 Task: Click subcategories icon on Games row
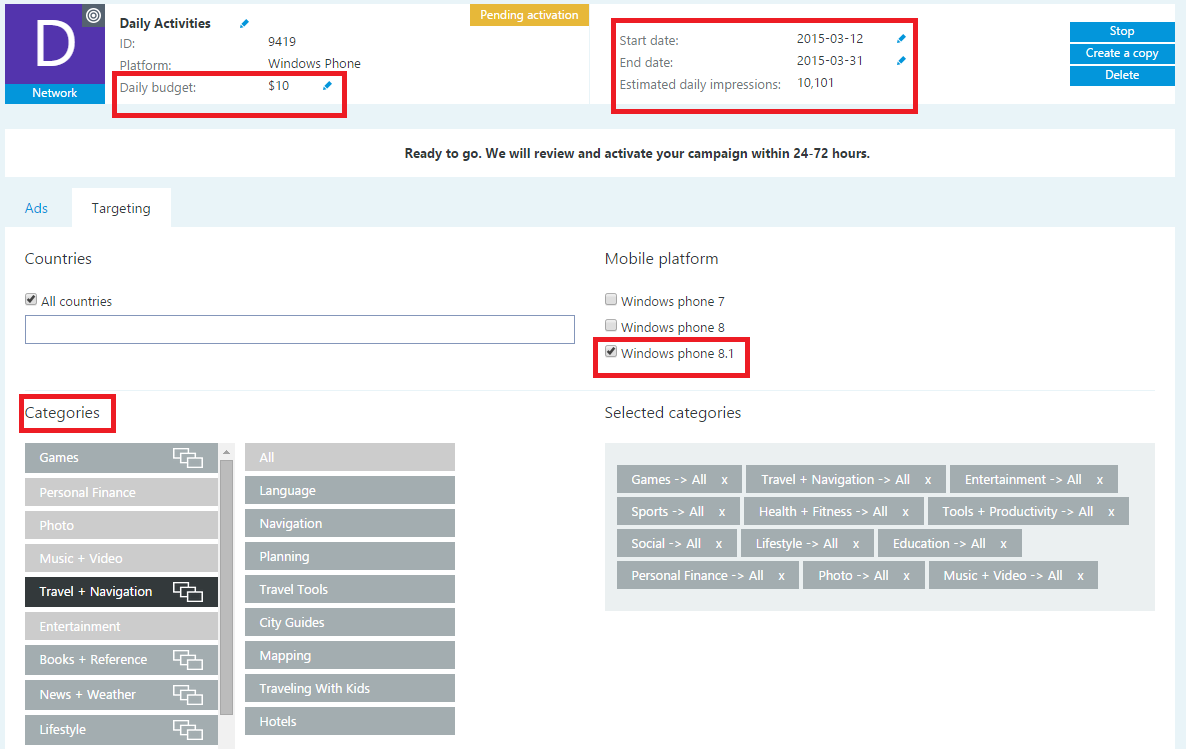pyautogui.click(x=188, y=458)
